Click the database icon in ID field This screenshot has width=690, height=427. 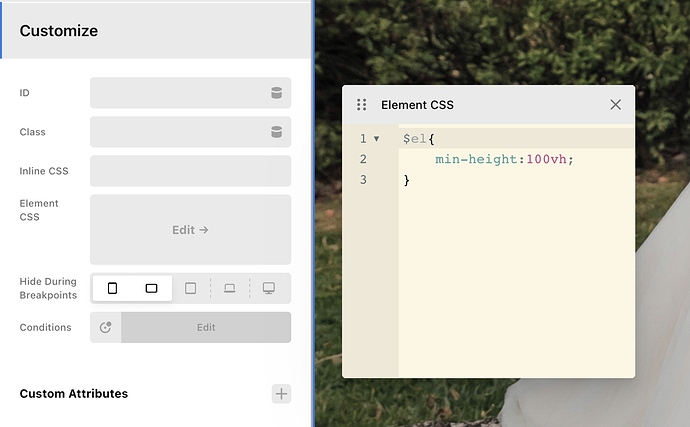(276, 93)
